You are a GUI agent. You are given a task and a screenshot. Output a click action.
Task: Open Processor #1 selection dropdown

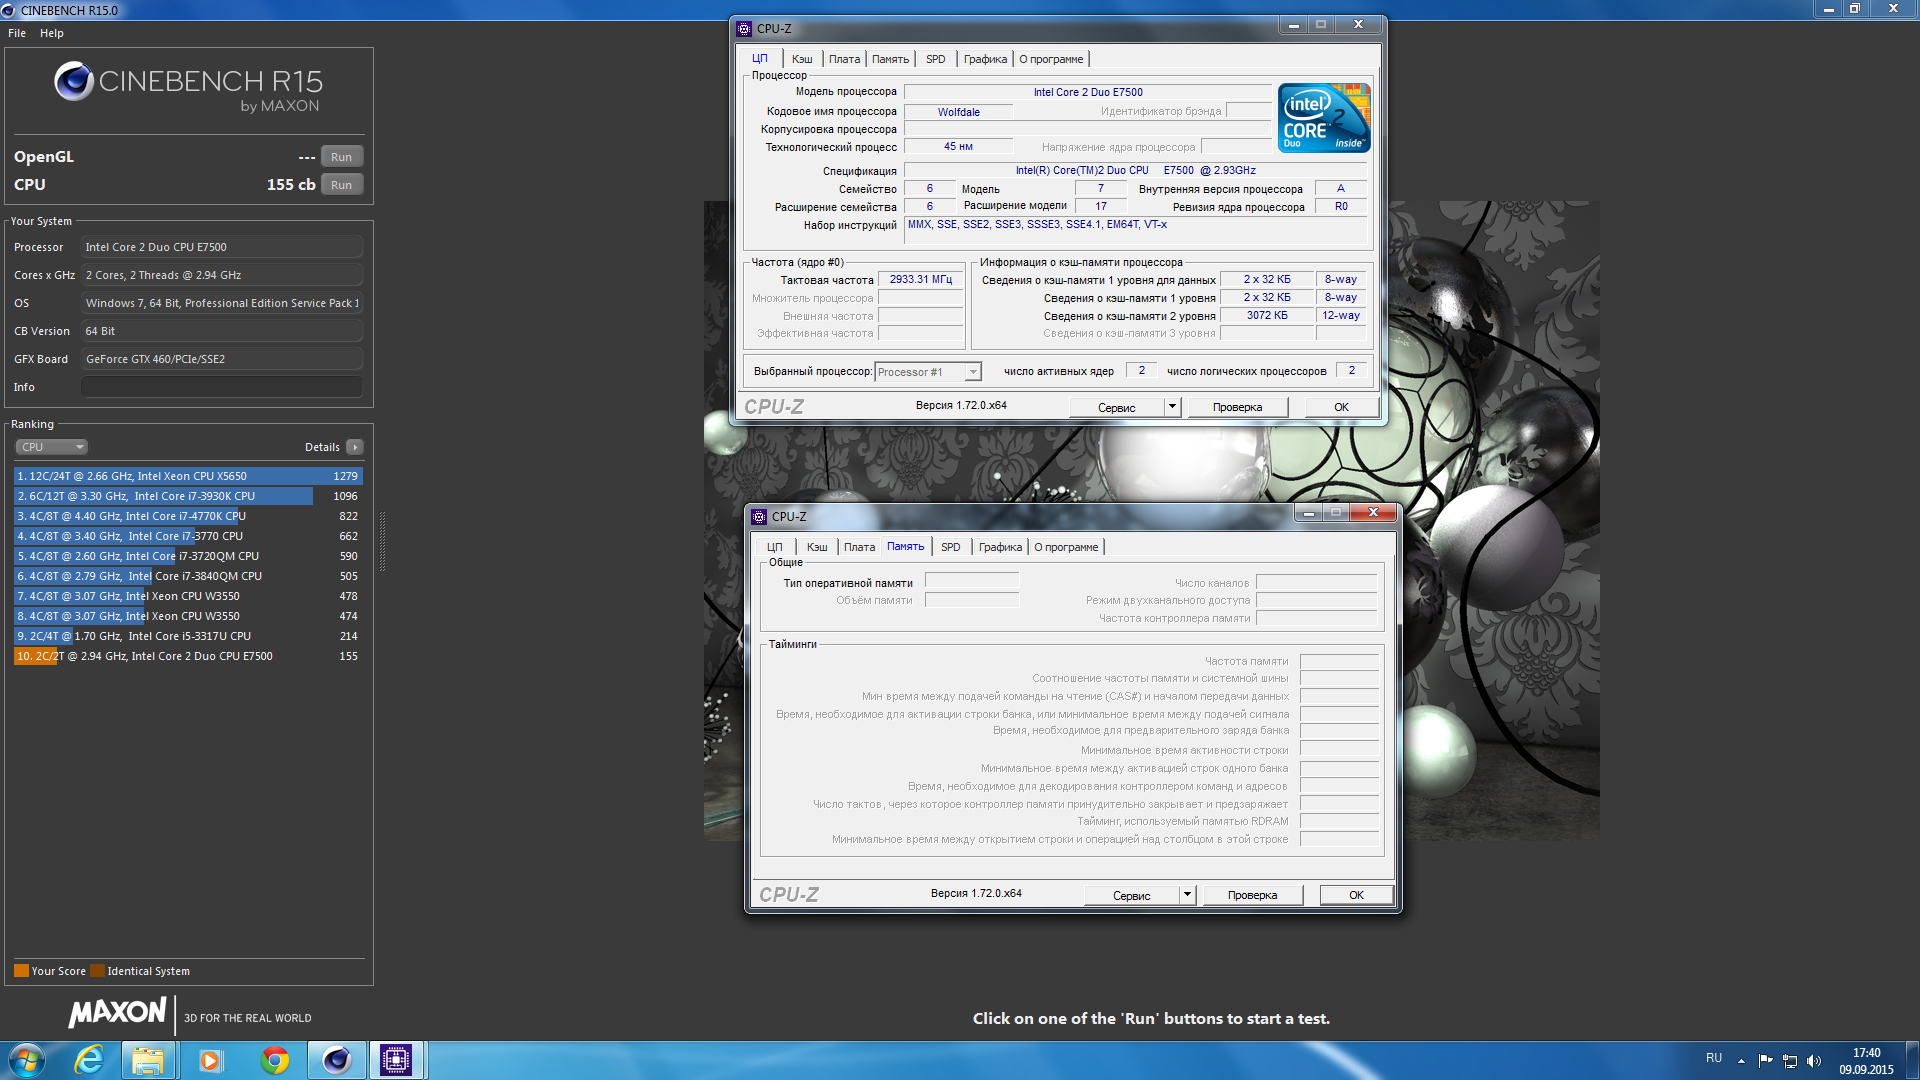click(928, 372)
